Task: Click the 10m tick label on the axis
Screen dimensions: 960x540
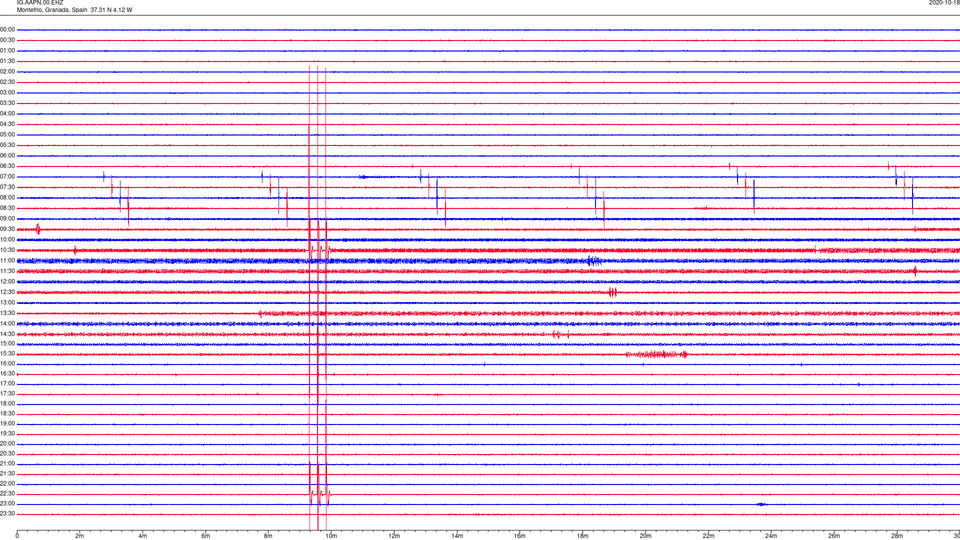Action: click(x=331, y=536)
